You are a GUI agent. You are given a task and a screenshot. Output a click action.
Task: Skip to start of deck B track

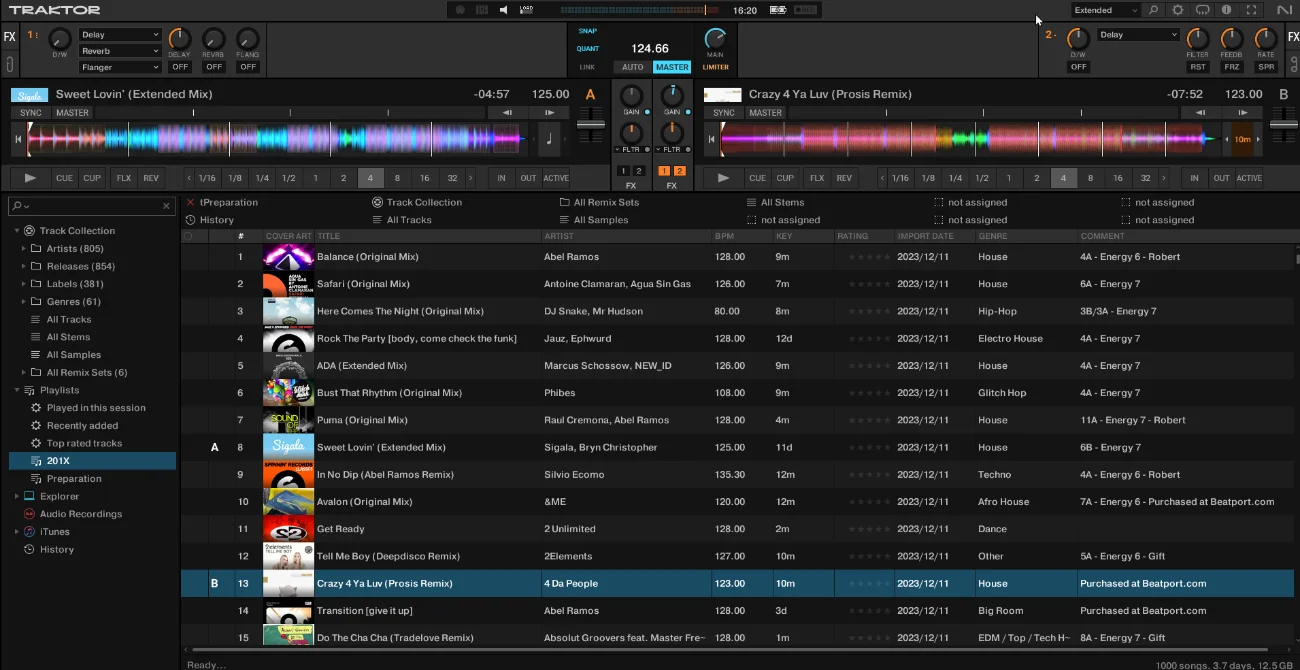coord(711,139)
